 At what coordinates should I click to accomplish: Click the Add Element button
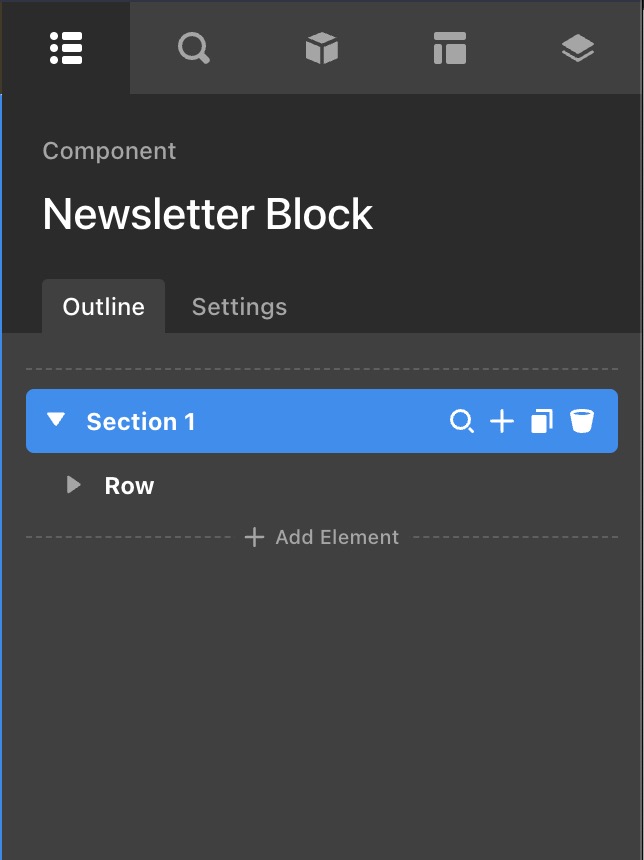coord(322,538)
